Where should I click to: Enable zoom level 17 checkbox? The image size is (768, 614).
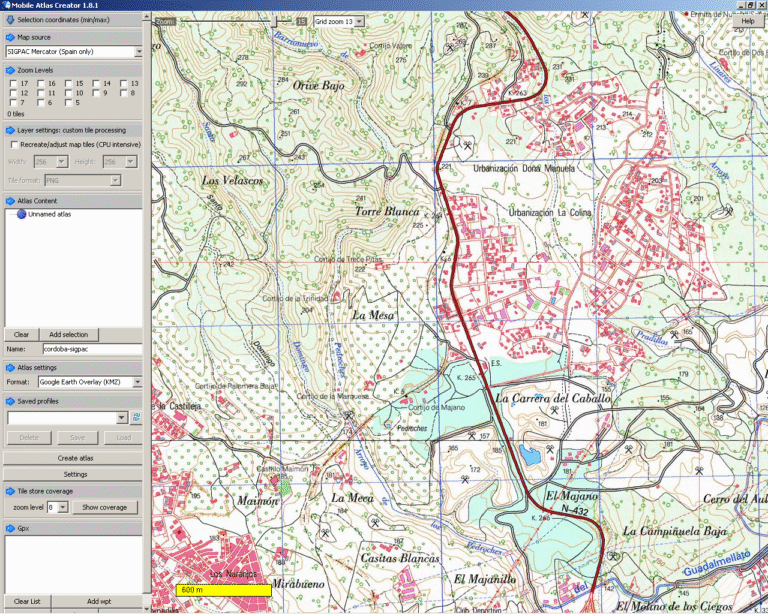point(12,83)
